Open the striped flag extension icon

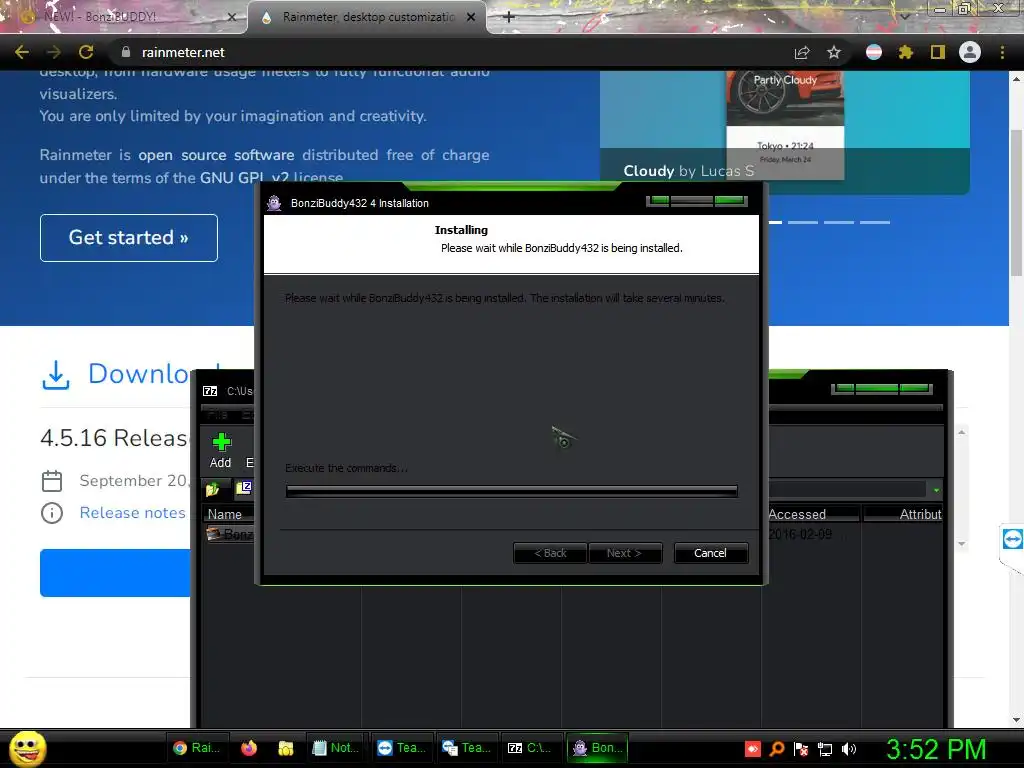point(874,52)
